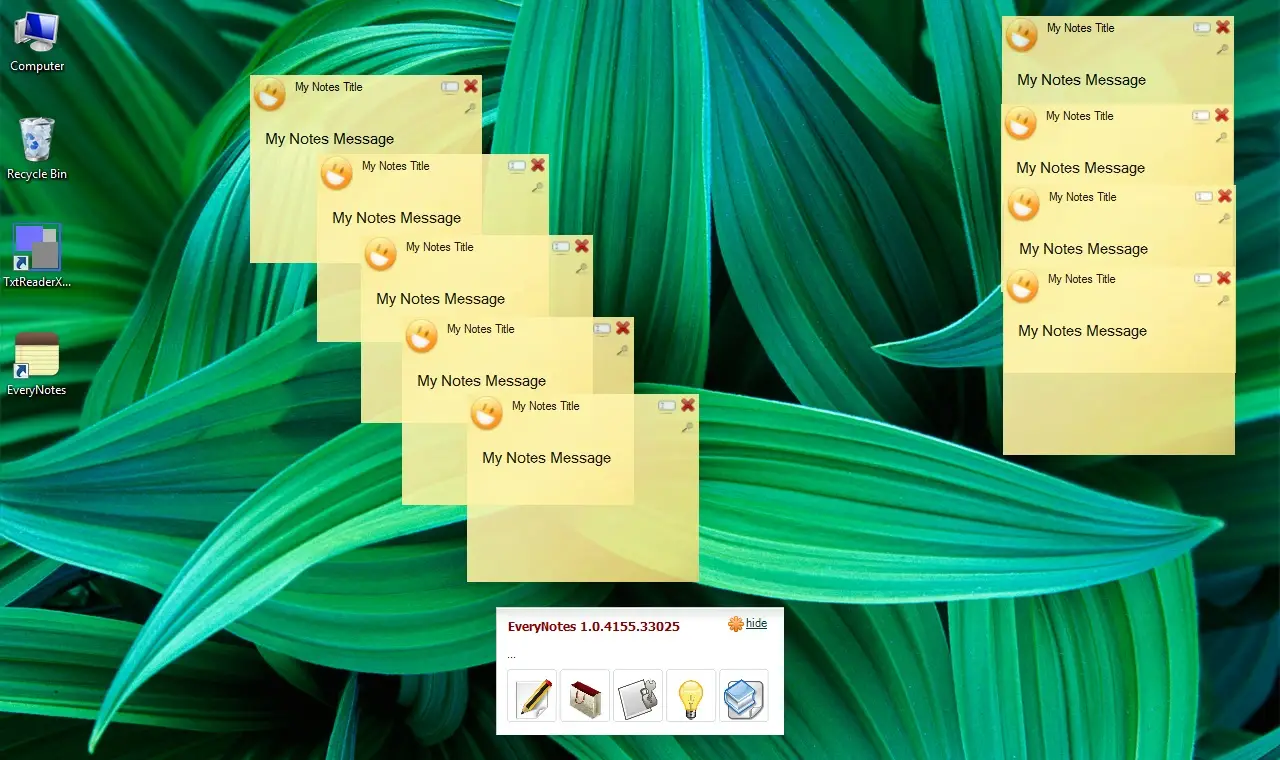This screenshot has width=1280, height=760.
Task: Click the small tool icon on frontmost stacked-column note
Action: coord(1222,300)
